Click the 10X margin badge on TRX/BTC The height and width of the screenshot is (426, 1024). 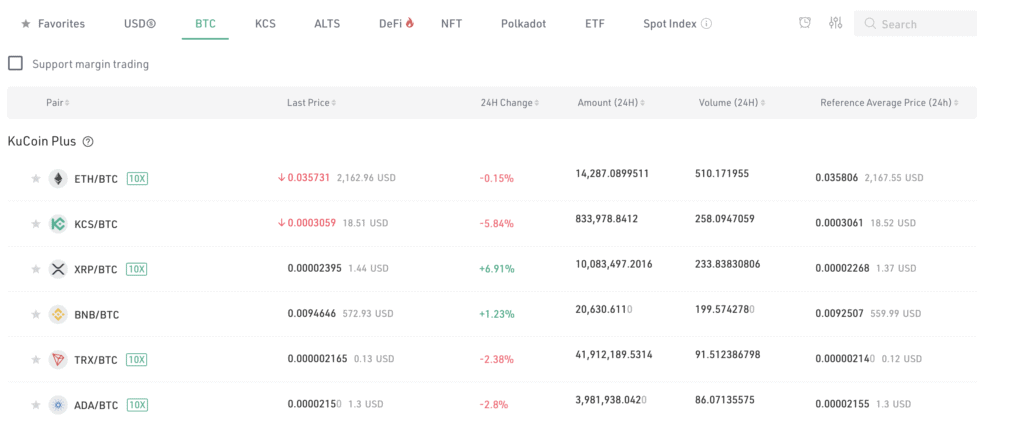pyautogui.click(x=137, y=359)
